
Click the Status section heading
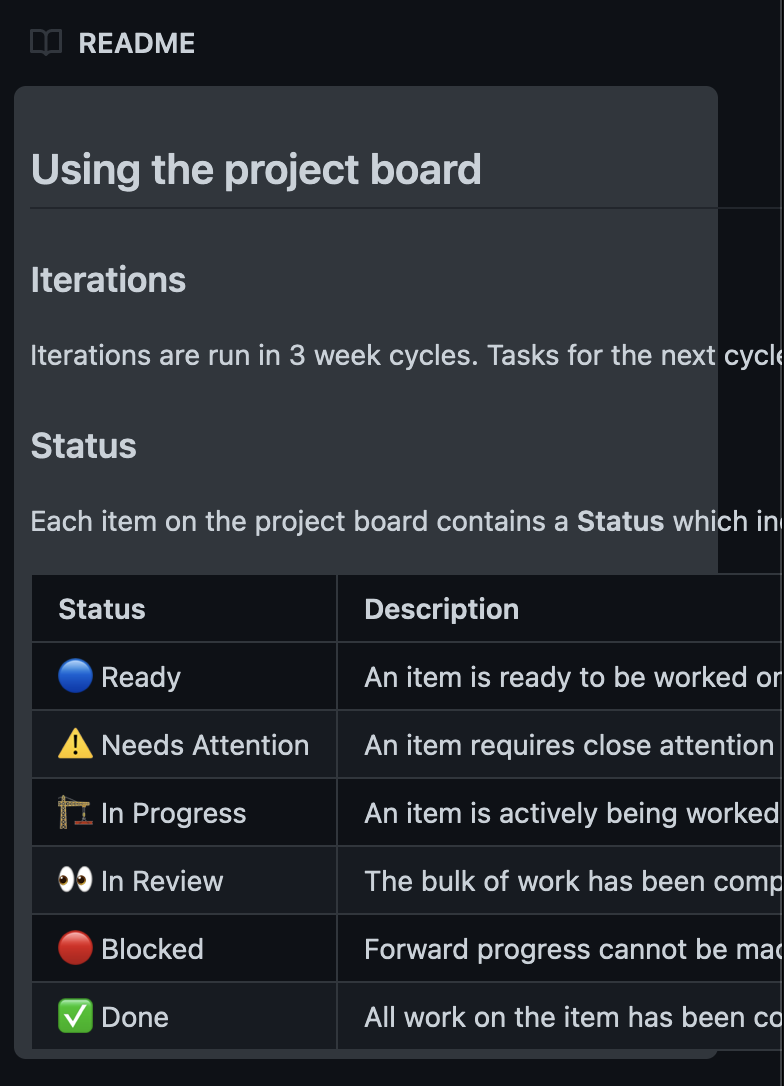tap(84, 446)
